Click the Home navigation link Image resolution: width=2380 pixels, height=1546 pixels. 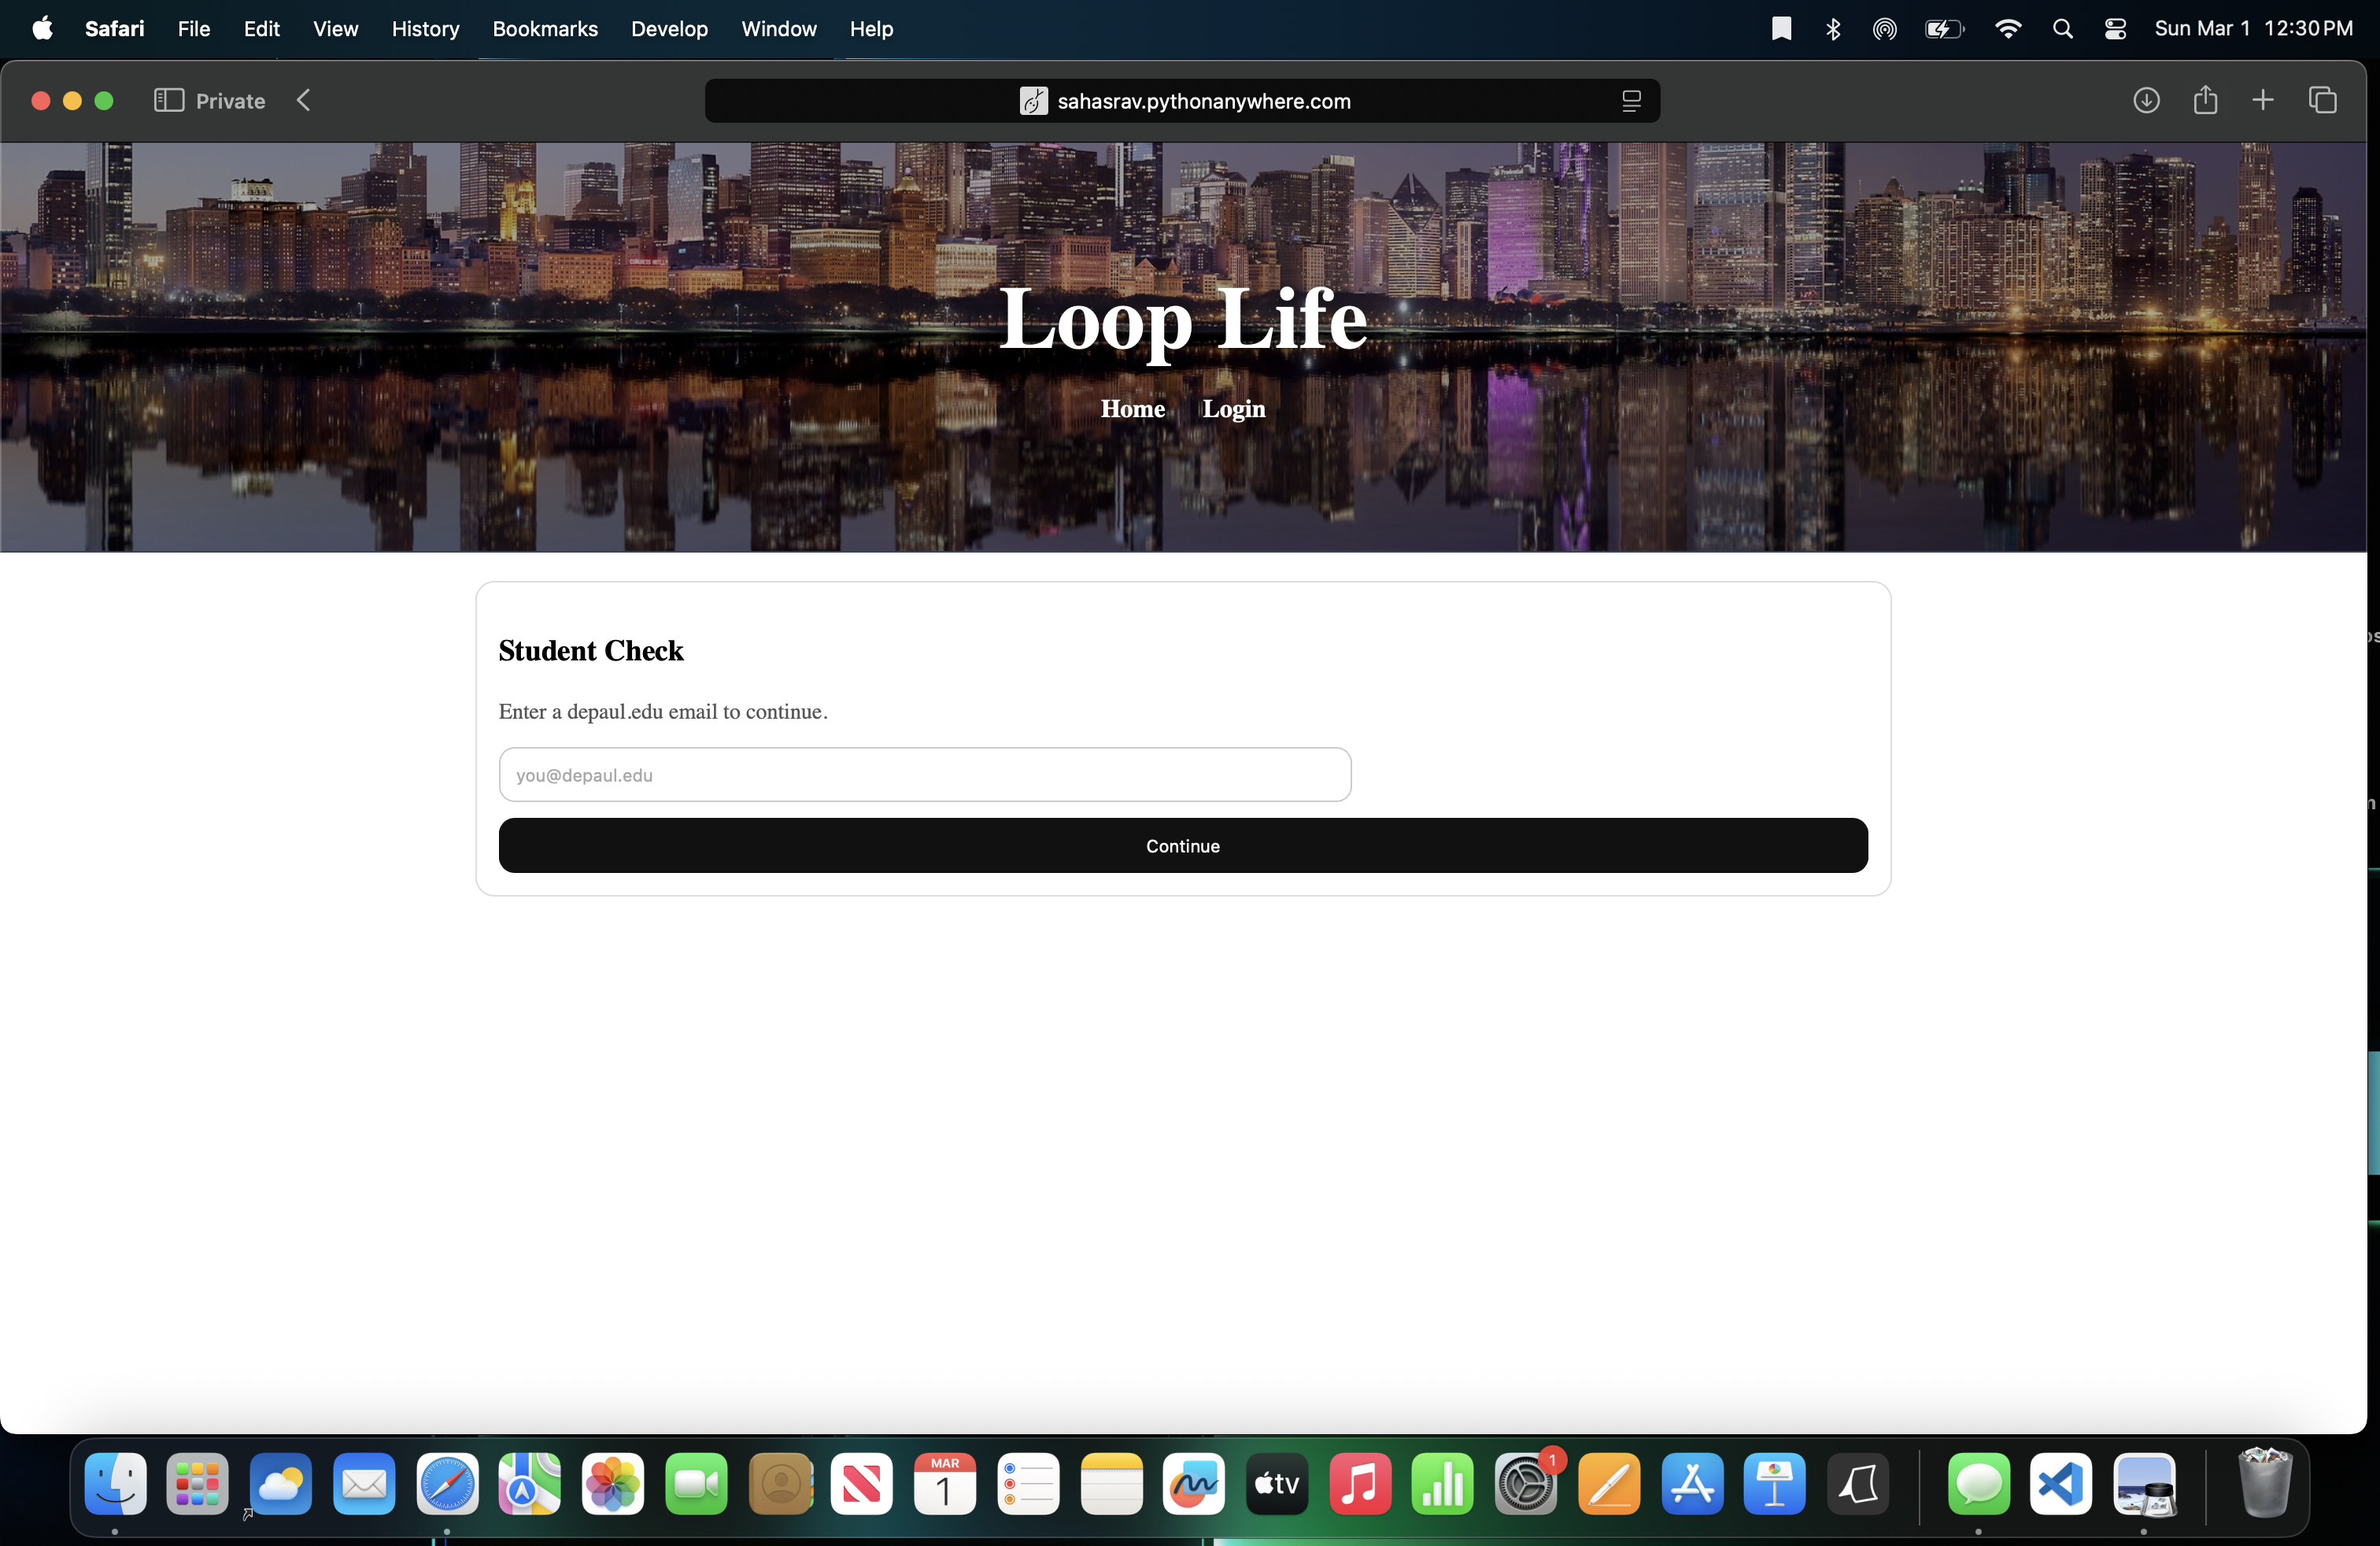point(1132,409)
